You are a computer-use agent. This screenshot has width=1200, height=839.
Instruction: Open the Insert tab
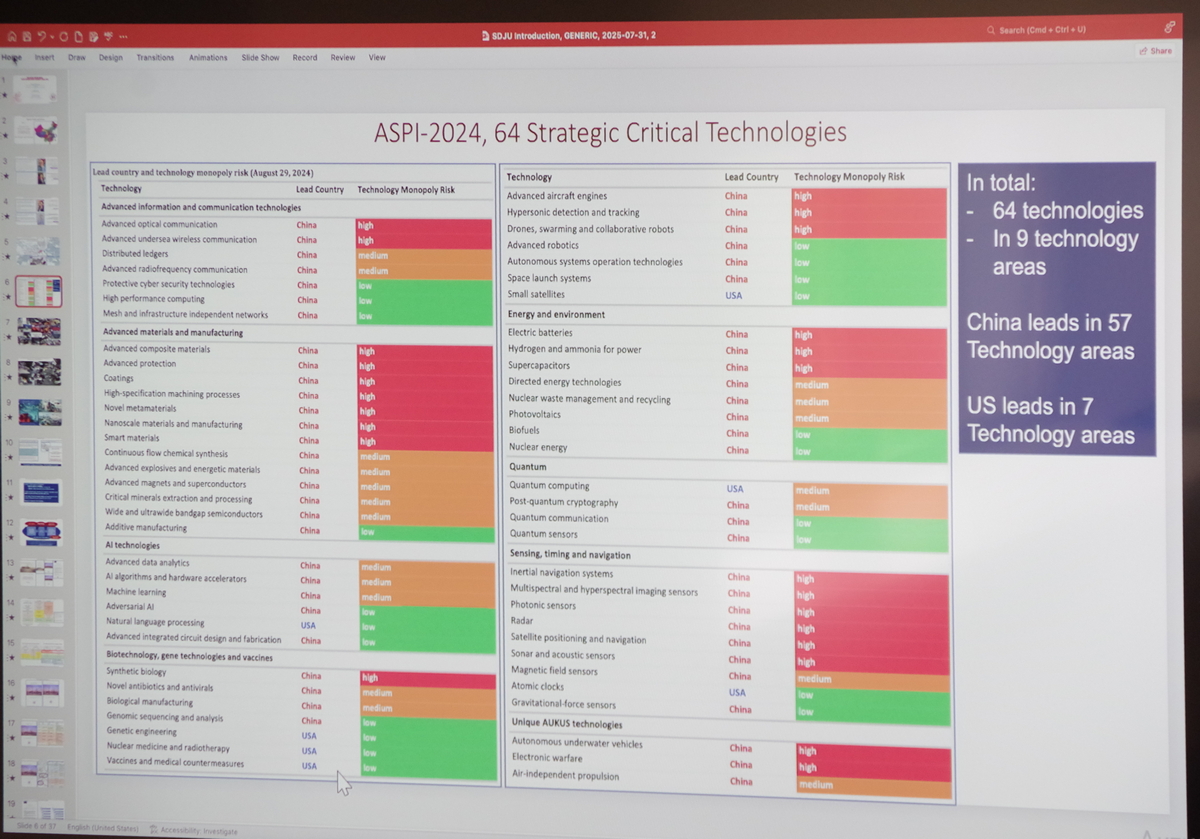click(x=44, y=57)
